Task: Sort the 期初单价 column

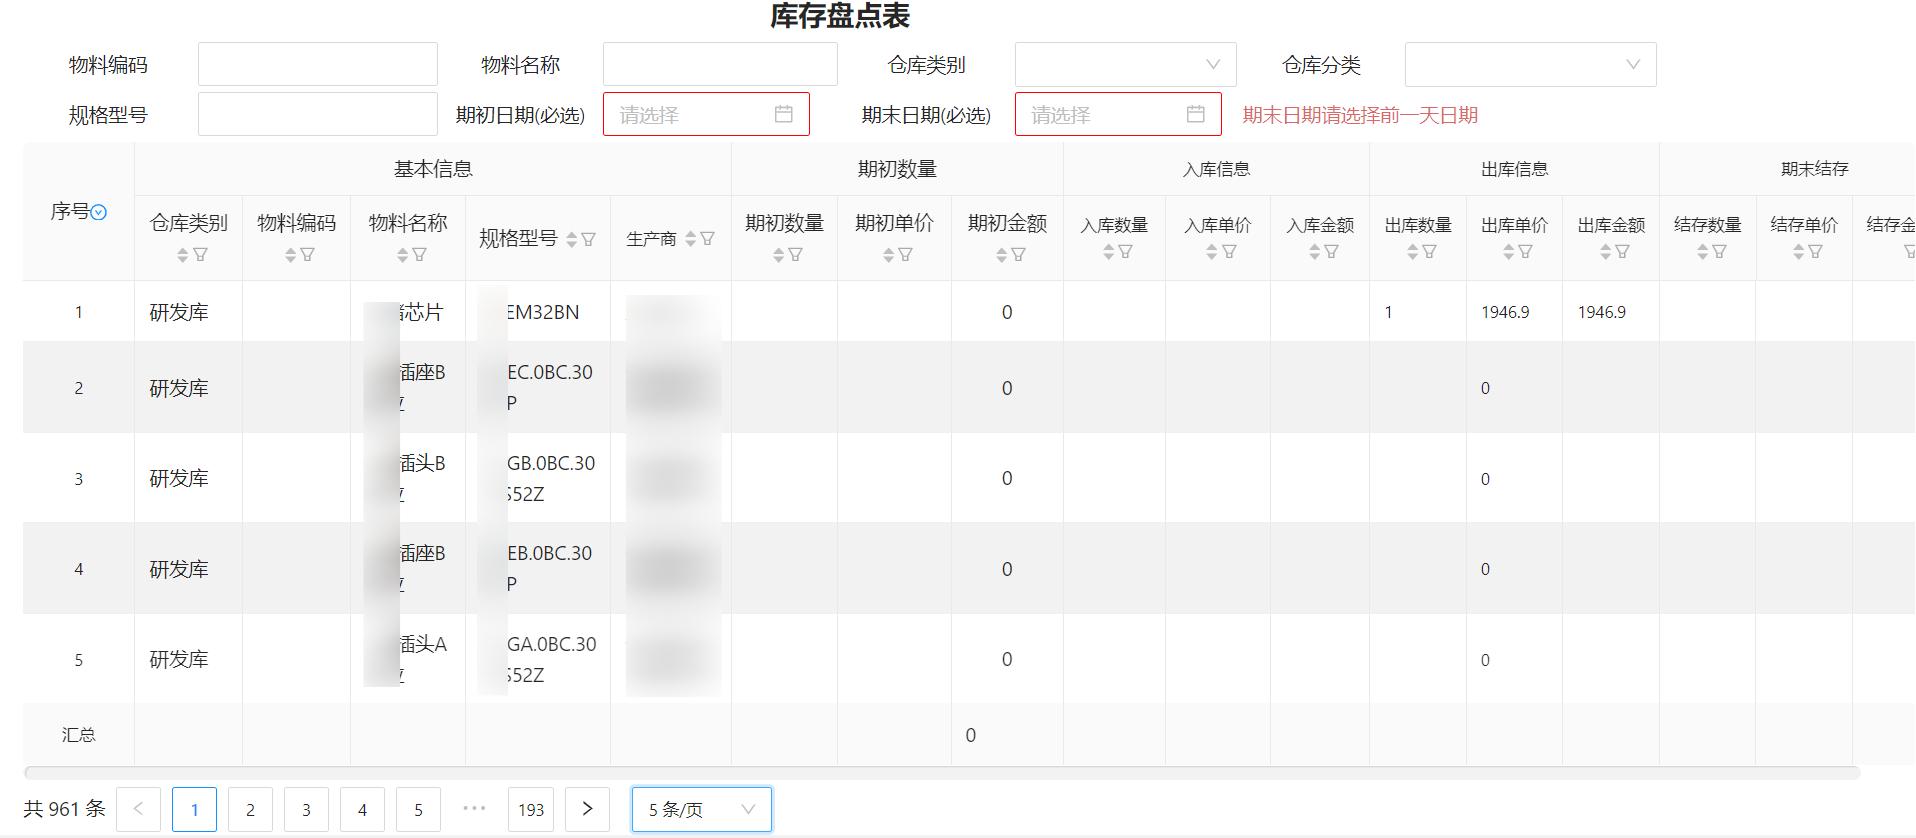Action: [888, 255]
